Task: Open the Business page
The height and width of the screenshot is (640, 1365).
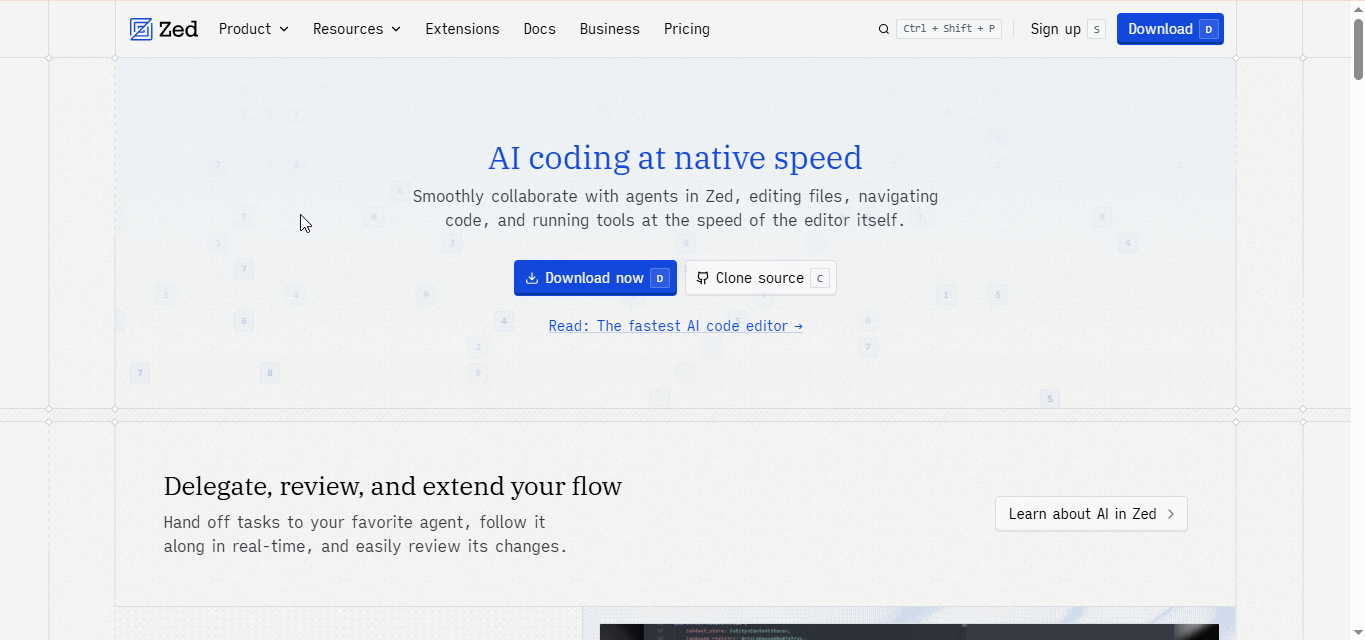Action: [x=609, y=29]
